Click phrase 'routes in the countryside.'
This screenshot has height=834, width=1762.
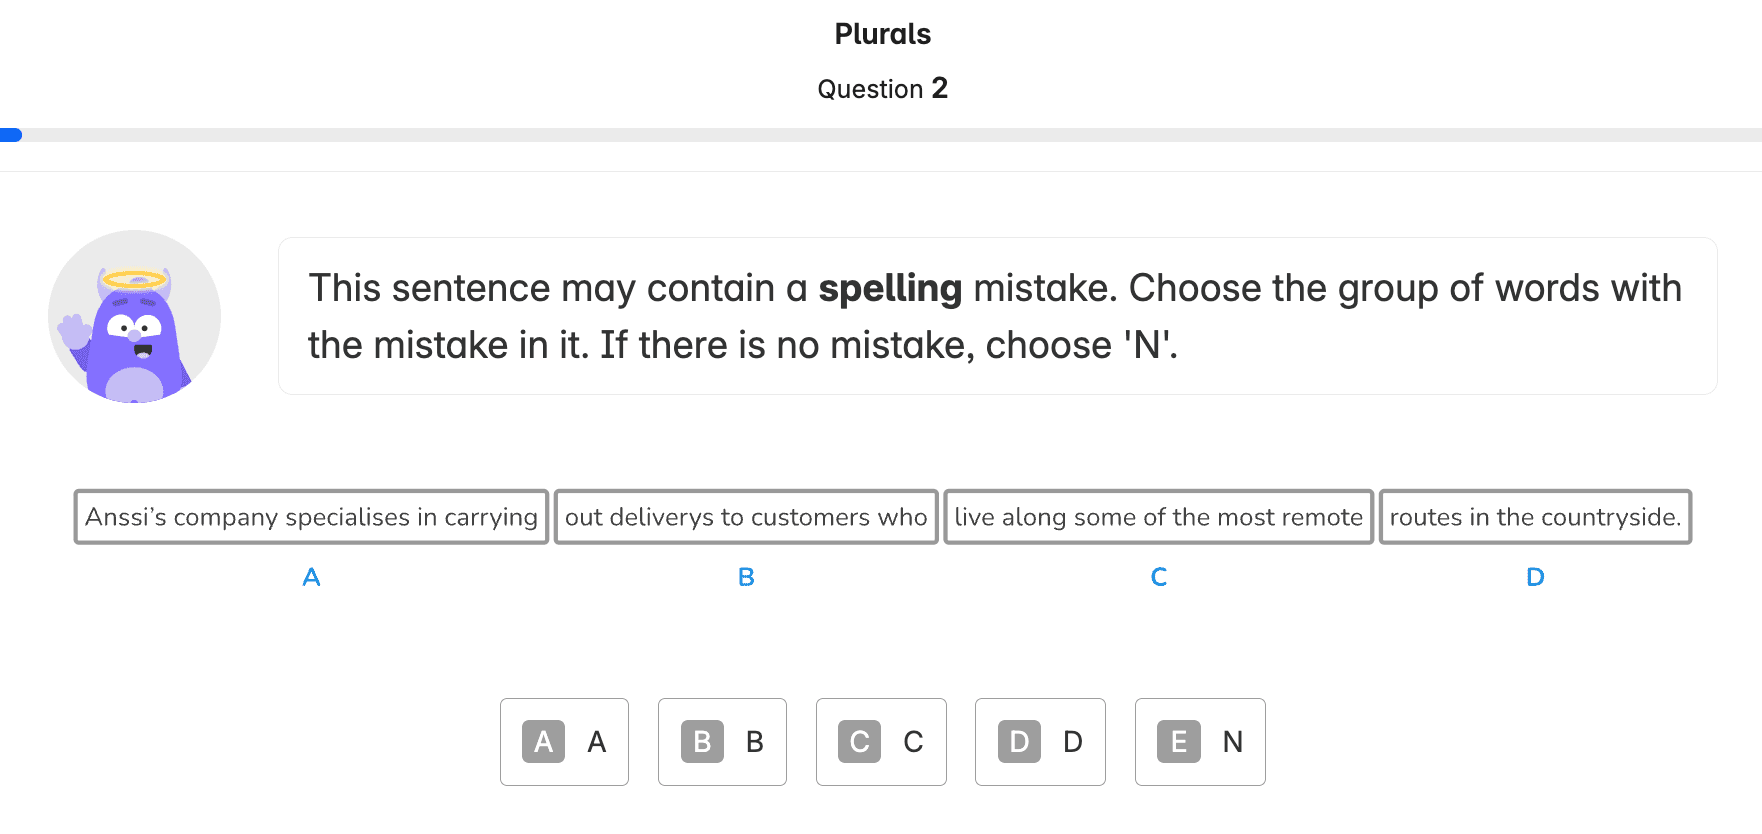click(x=1535, y=517)
